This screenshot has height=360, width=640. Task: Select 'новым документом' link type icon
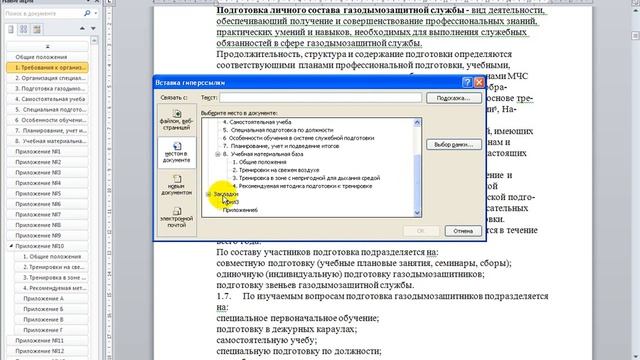(x=176, y=184)
